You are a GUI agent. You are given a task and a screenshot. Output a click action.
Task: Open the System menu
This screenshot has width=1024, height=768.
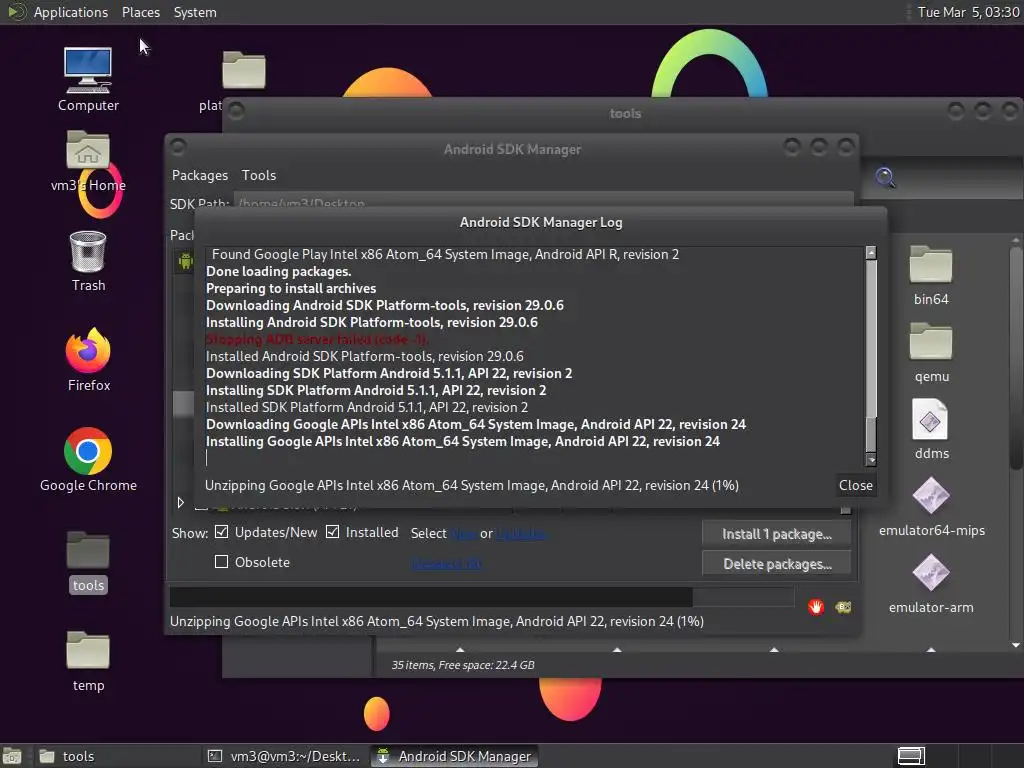click(x=195, y=12)
